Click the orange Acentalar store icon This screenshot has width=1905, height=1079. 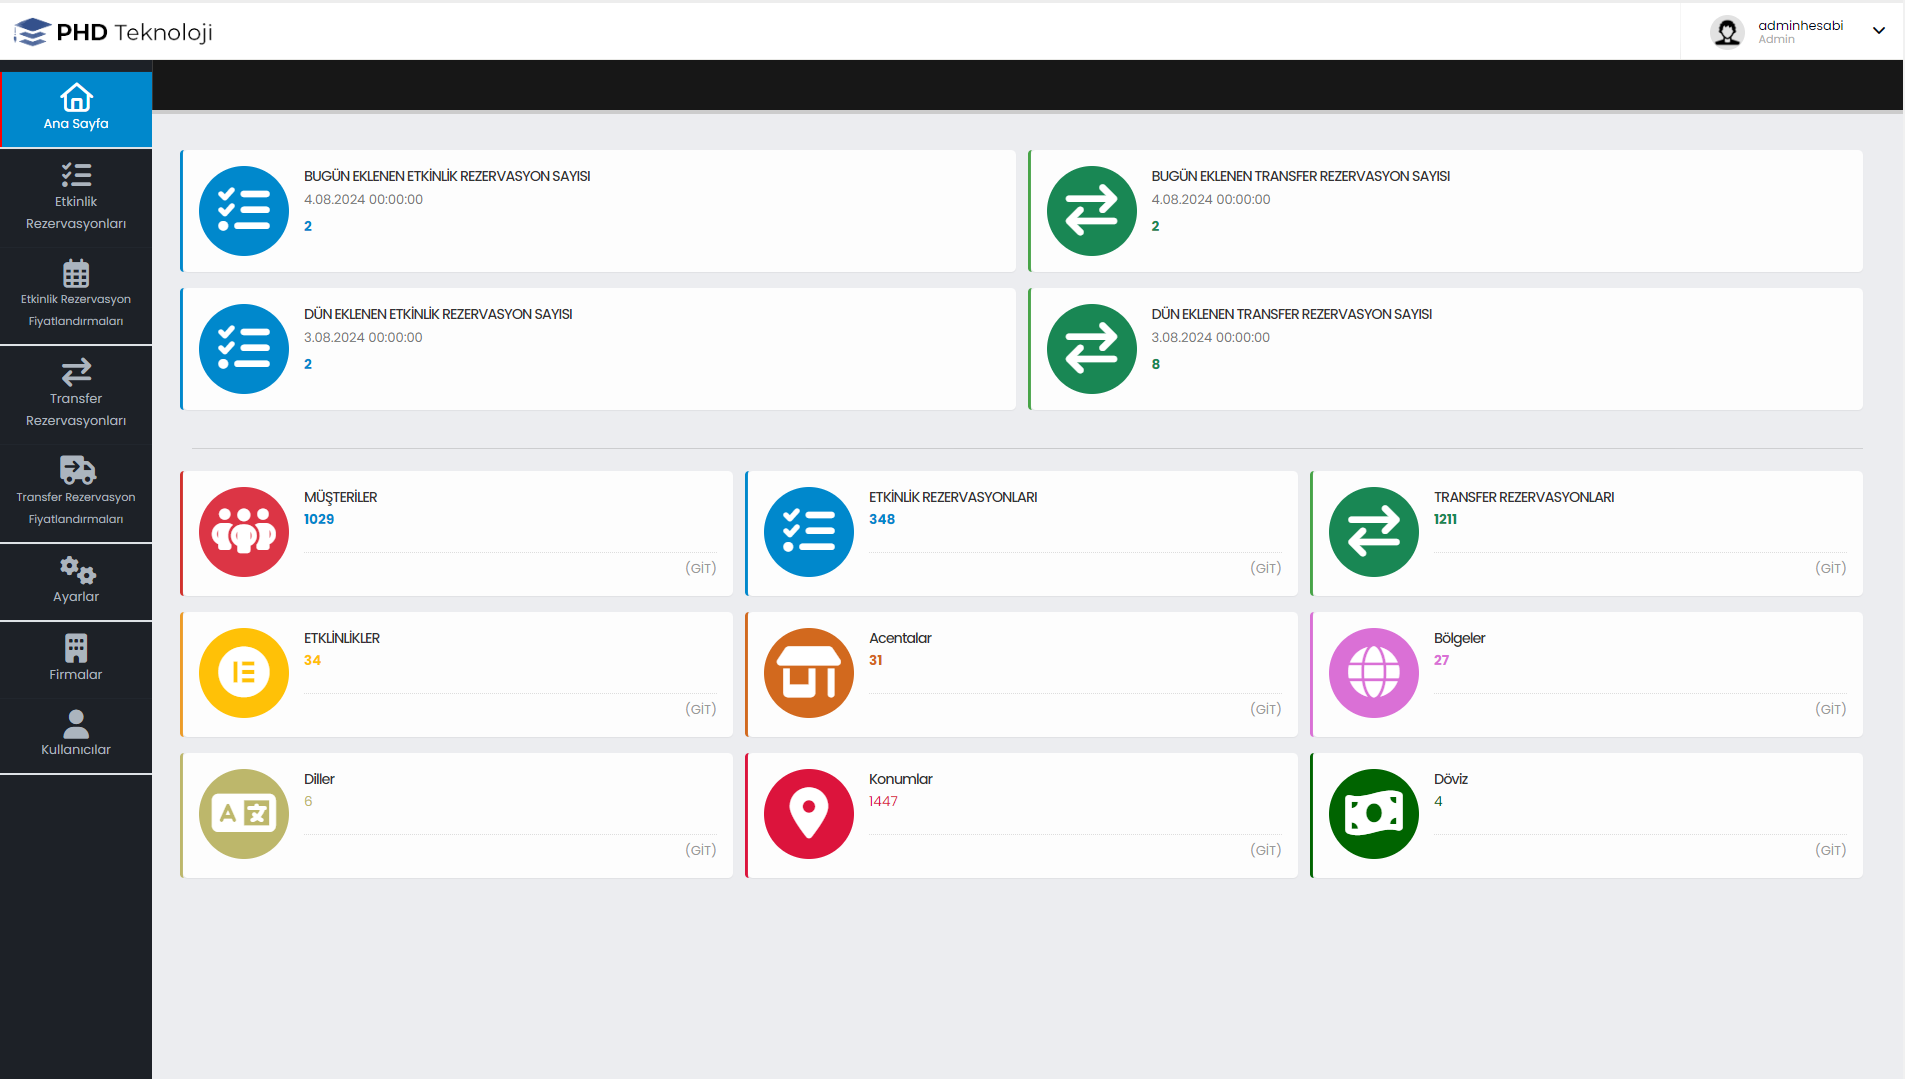coord(808,673)
